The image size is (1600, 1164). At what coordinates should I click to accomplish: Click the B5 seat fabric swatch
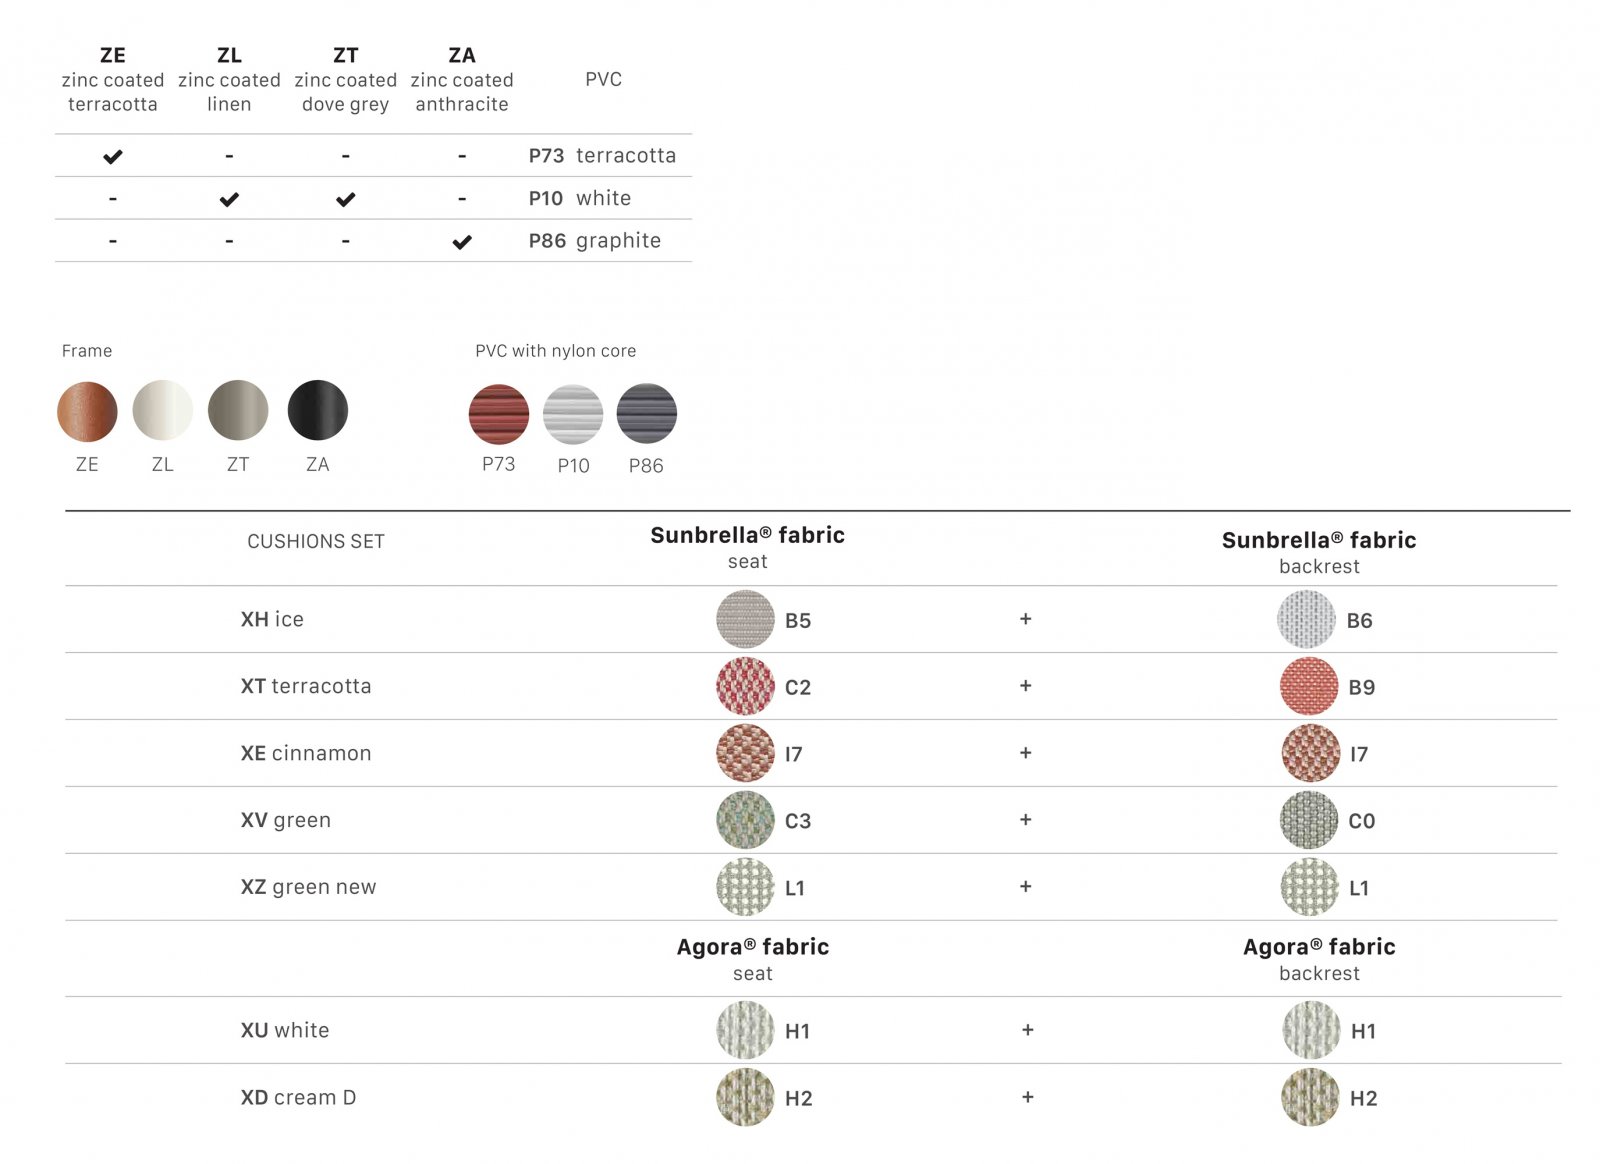745,619
